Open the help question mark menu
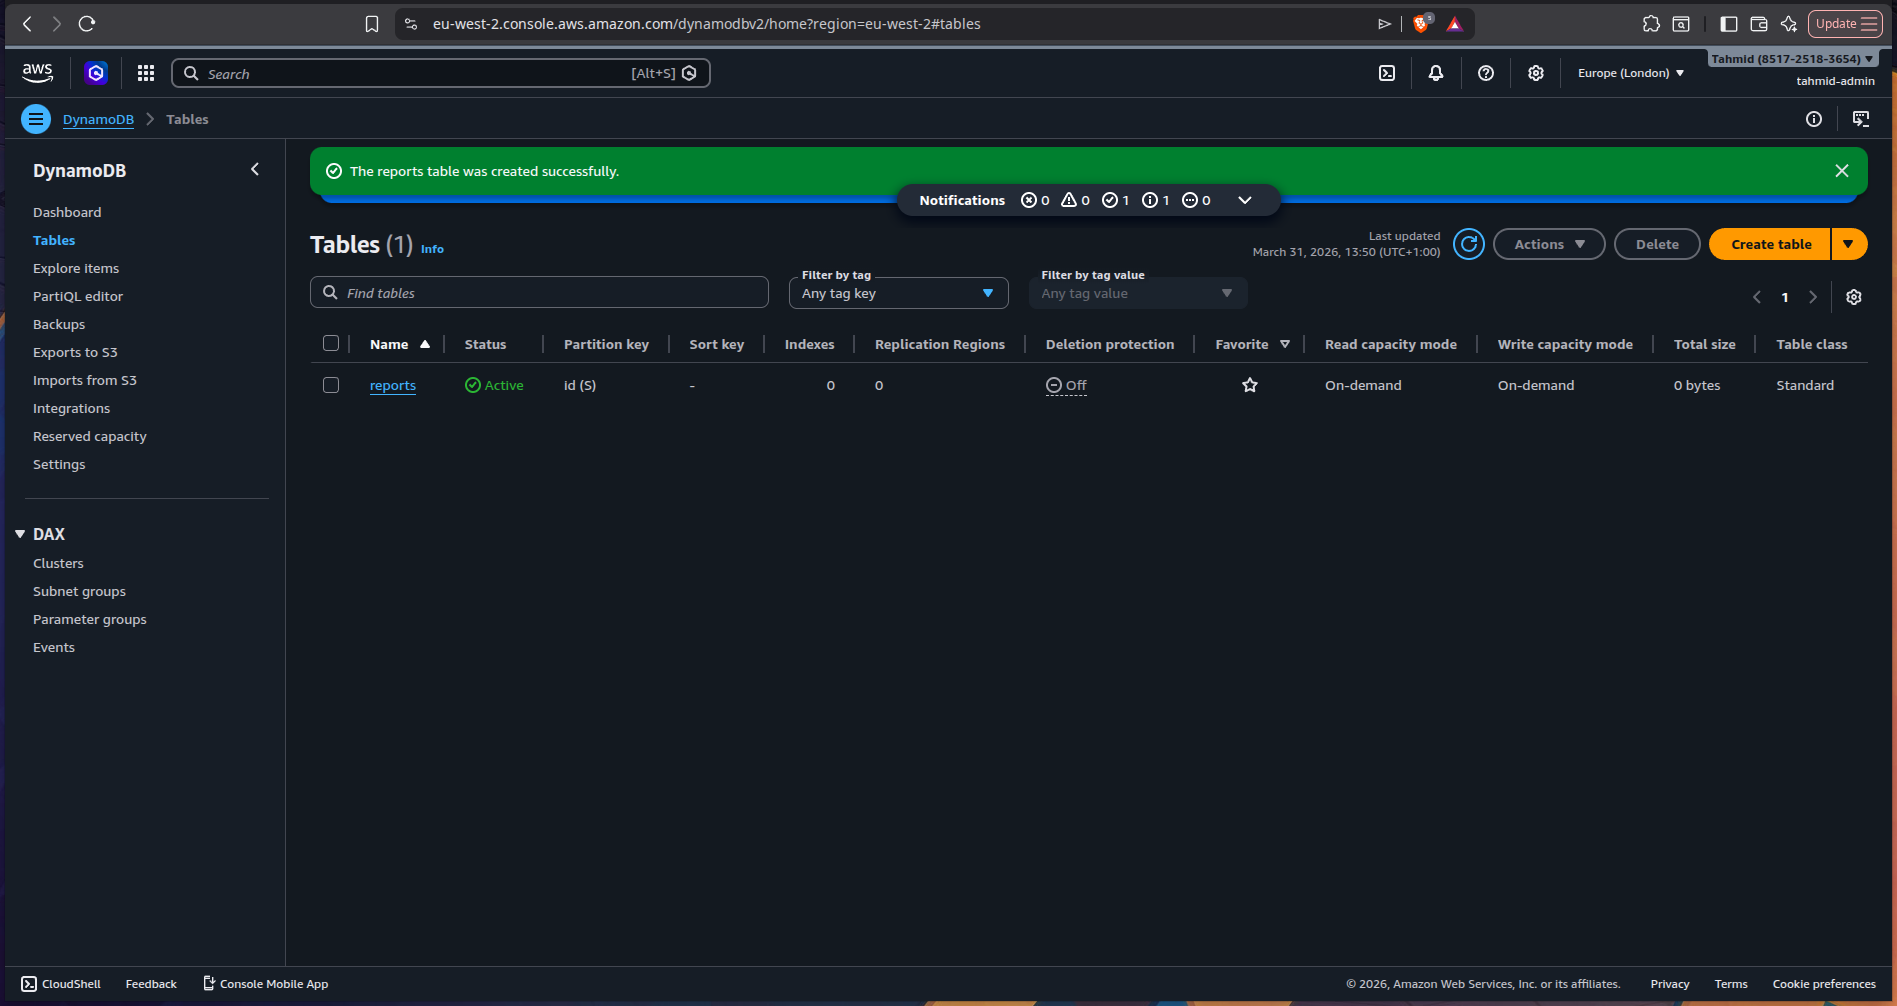 (x=1486, y=73)
